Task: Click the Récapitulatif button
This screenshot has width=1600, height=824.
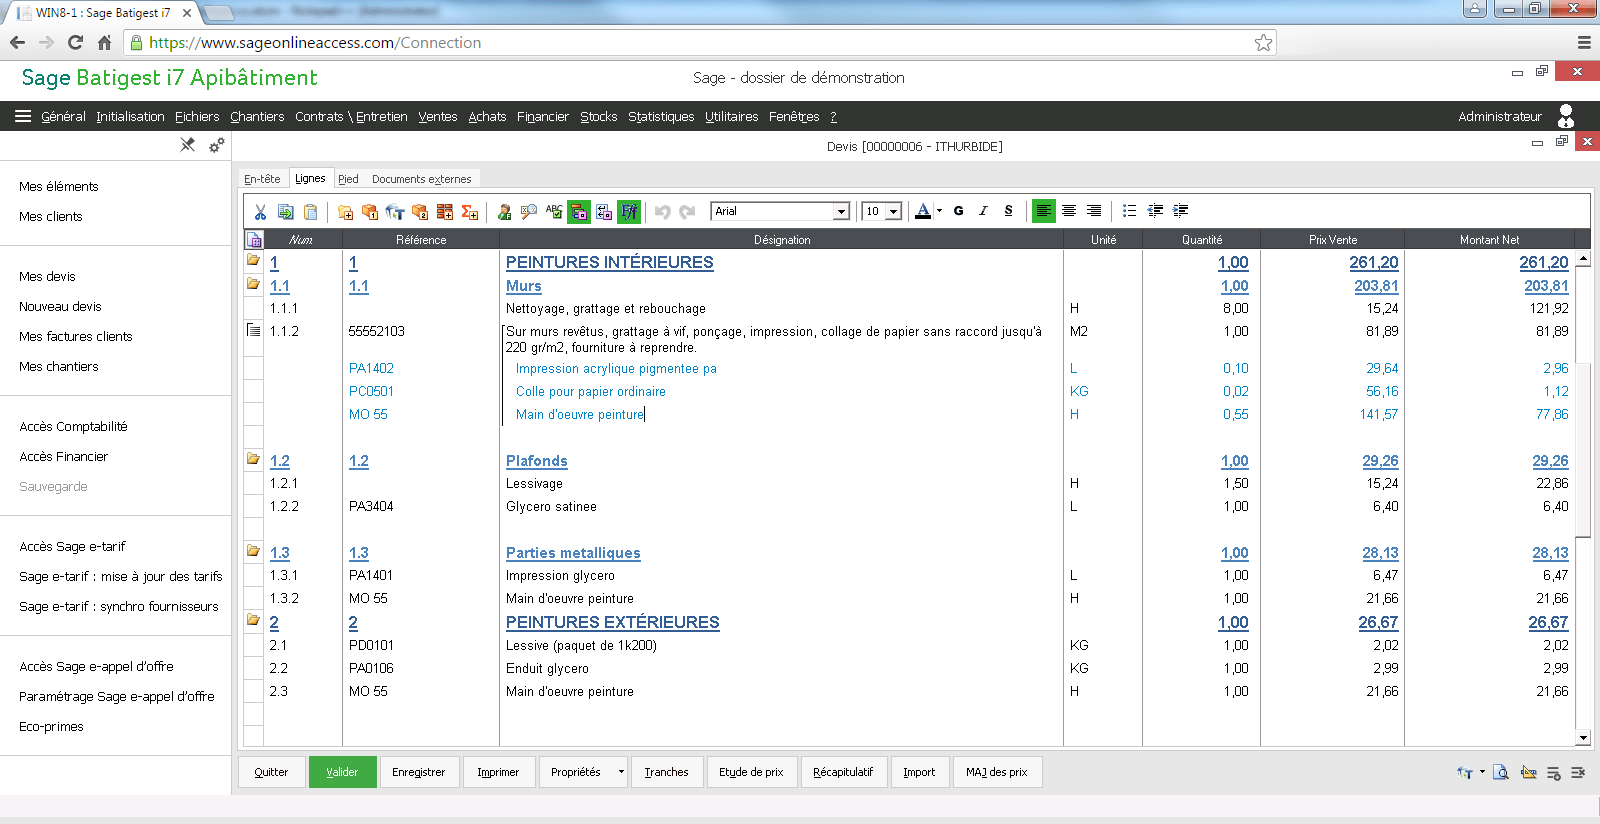Action: 843,772
